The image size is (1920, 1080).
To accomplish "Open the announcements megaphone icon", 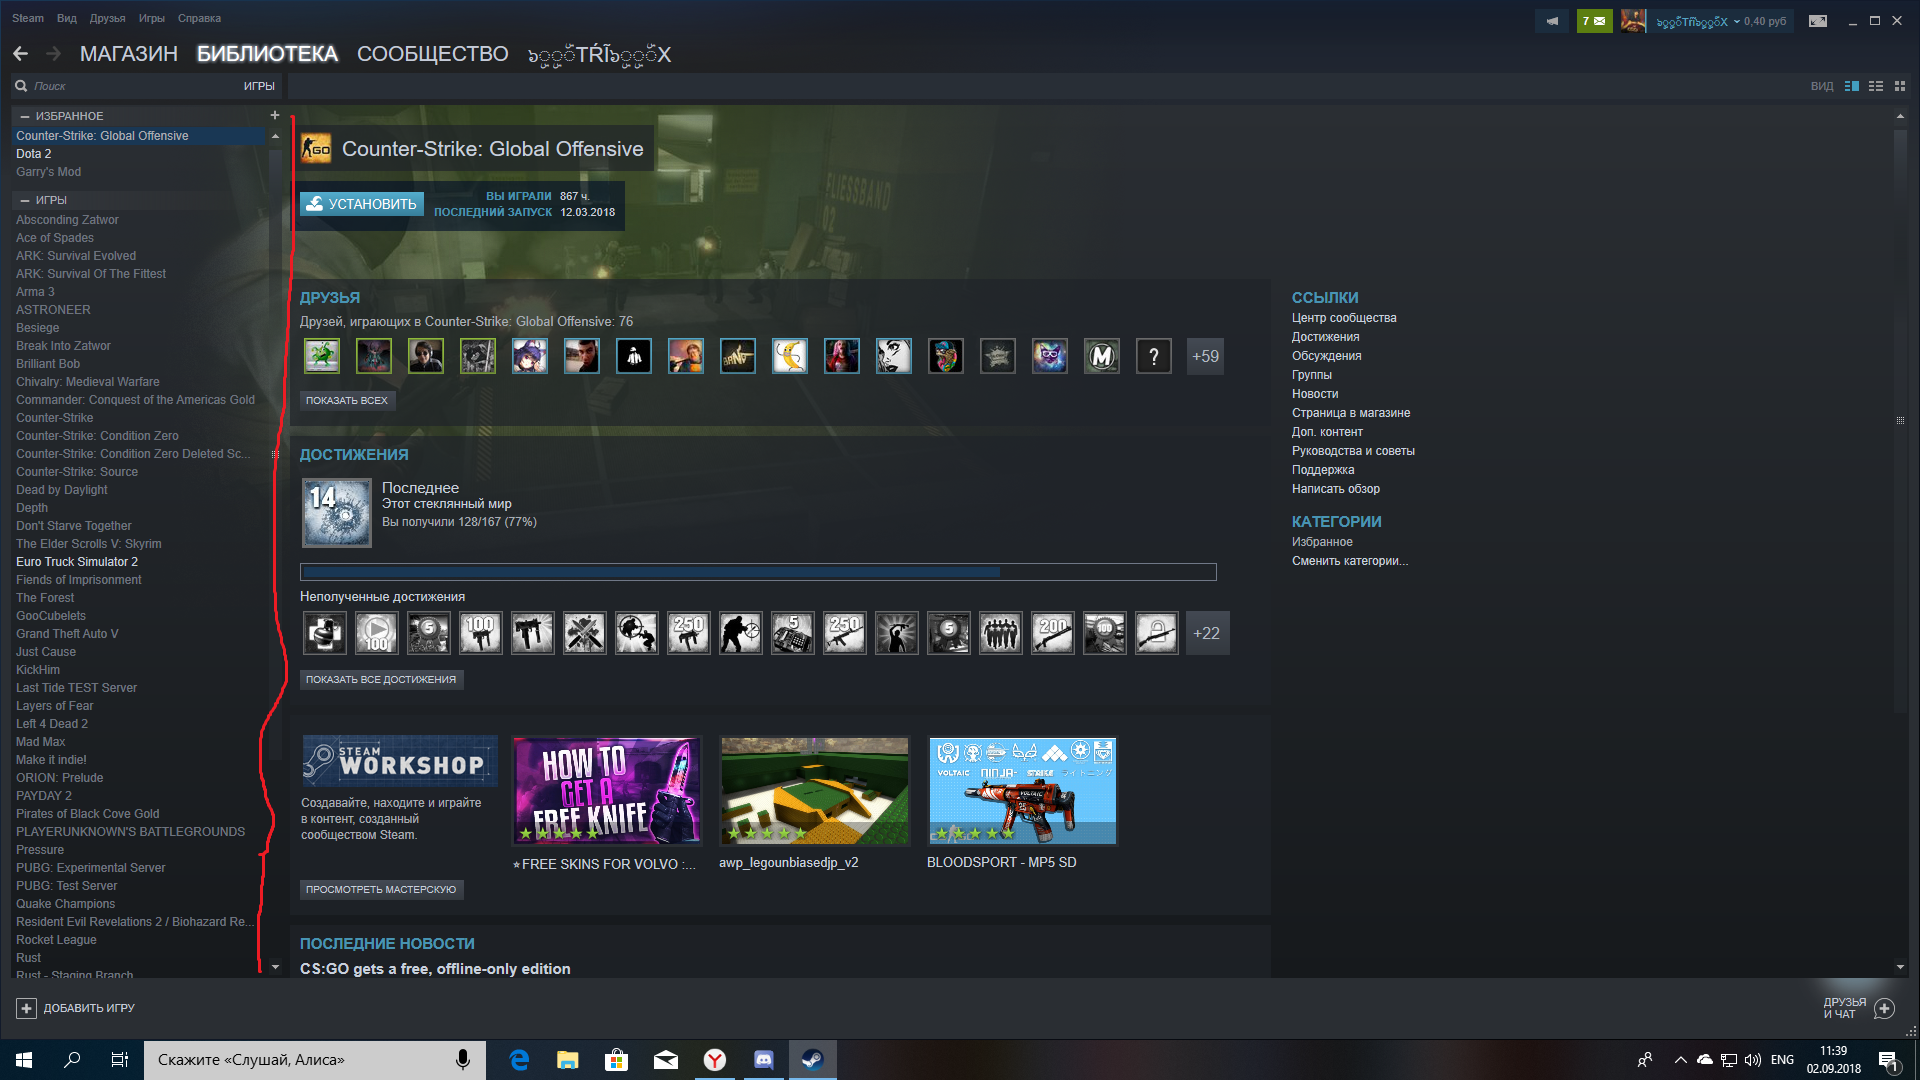I will click(x=1552, y=21).
